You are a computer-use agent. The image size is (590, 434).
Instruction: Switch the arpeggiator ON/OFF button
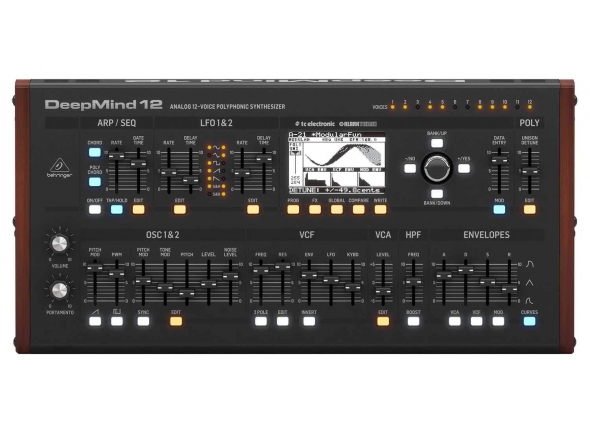coord(95,210)
